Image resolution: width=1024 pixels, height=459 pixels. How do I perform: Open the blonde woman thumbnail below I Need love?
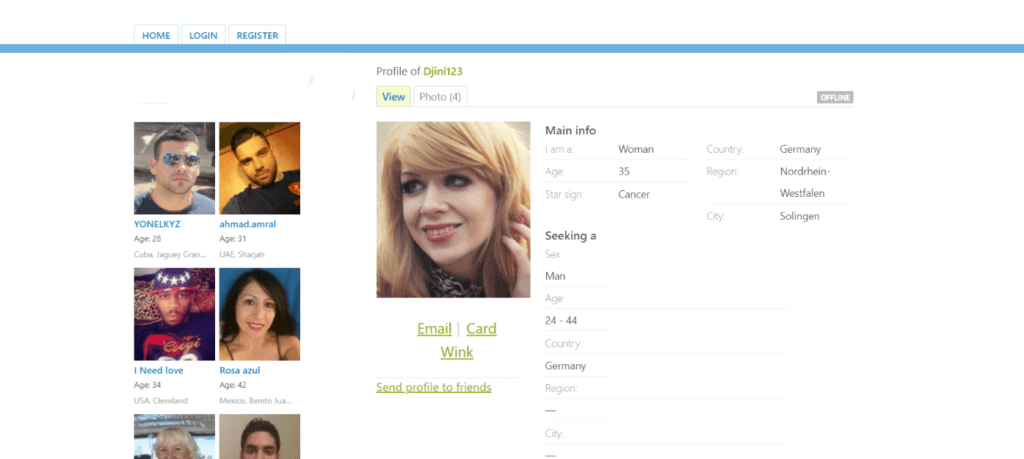tap(174, 436)
